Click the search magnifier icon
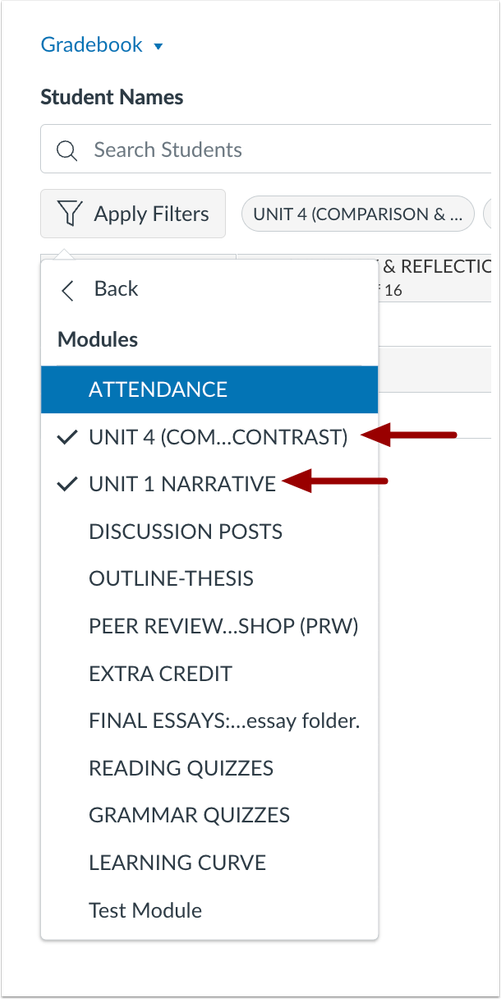Viewport: 501px width, 999px height. click(67, 150)
